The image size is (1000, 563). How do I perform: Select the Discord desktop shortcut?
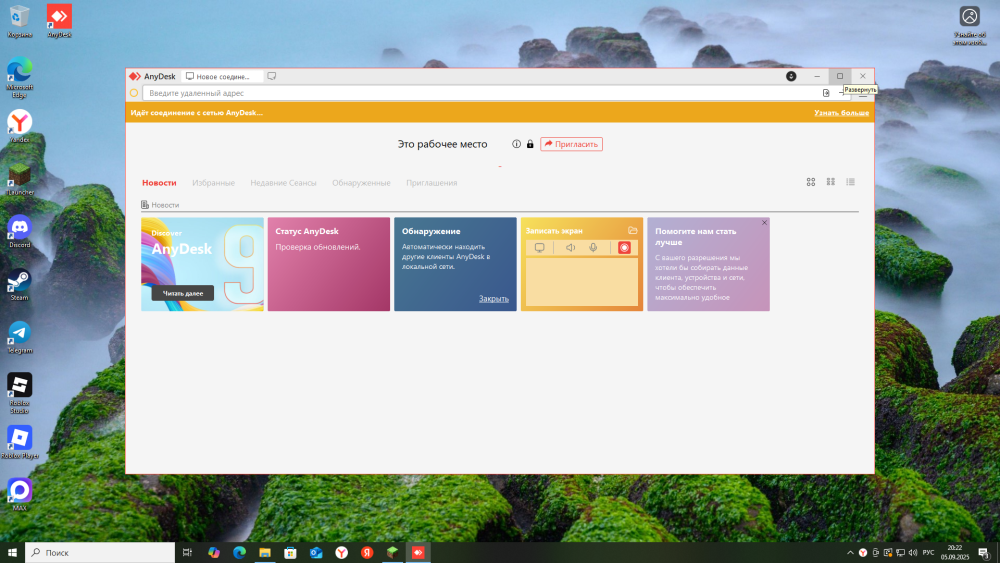pyautogui.click(x=20, y=232)
